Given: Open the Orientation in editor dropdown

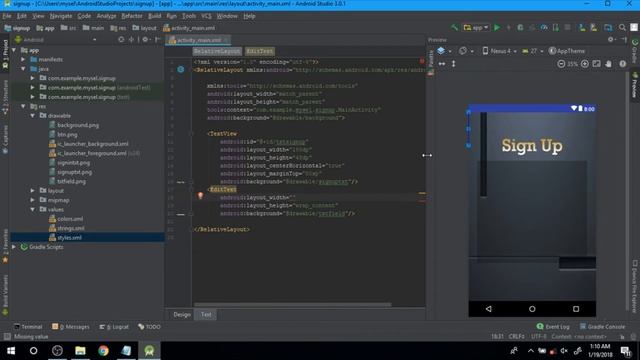Looking at the screenshot, I should coord(466,51).
